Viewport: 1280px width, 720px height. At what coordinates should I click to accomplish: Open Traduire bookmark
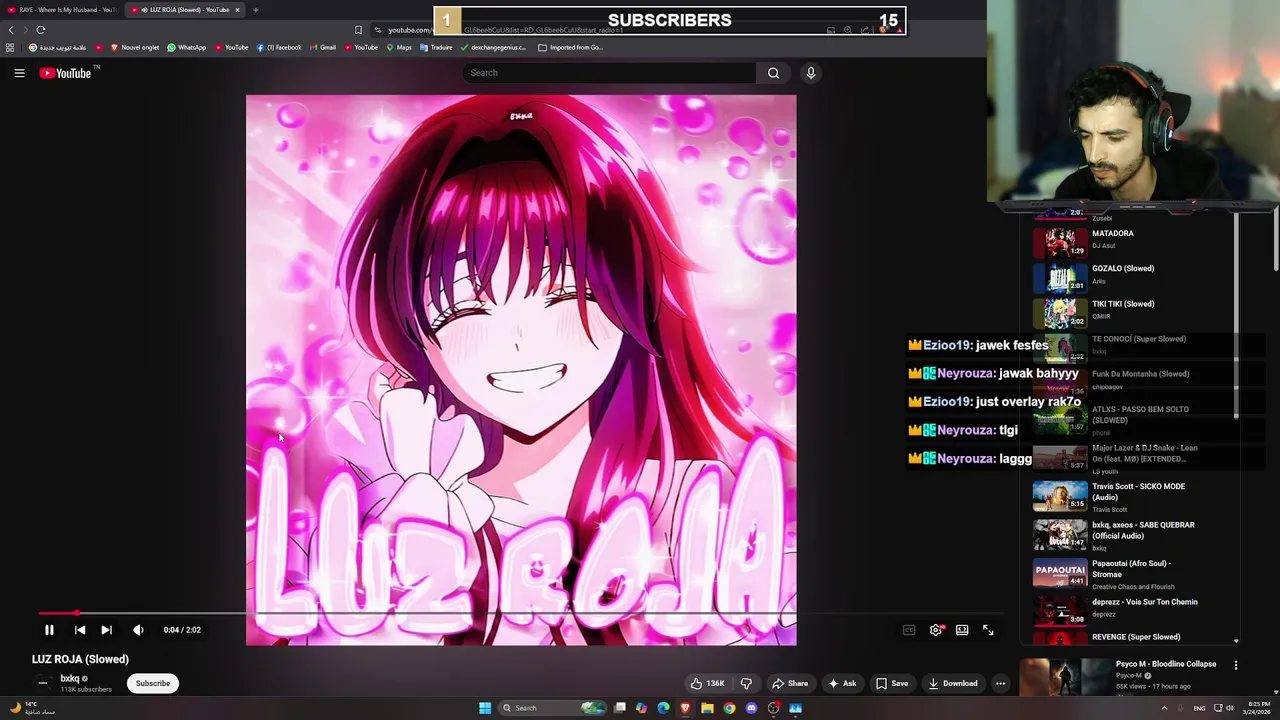(x=436, y=47)
